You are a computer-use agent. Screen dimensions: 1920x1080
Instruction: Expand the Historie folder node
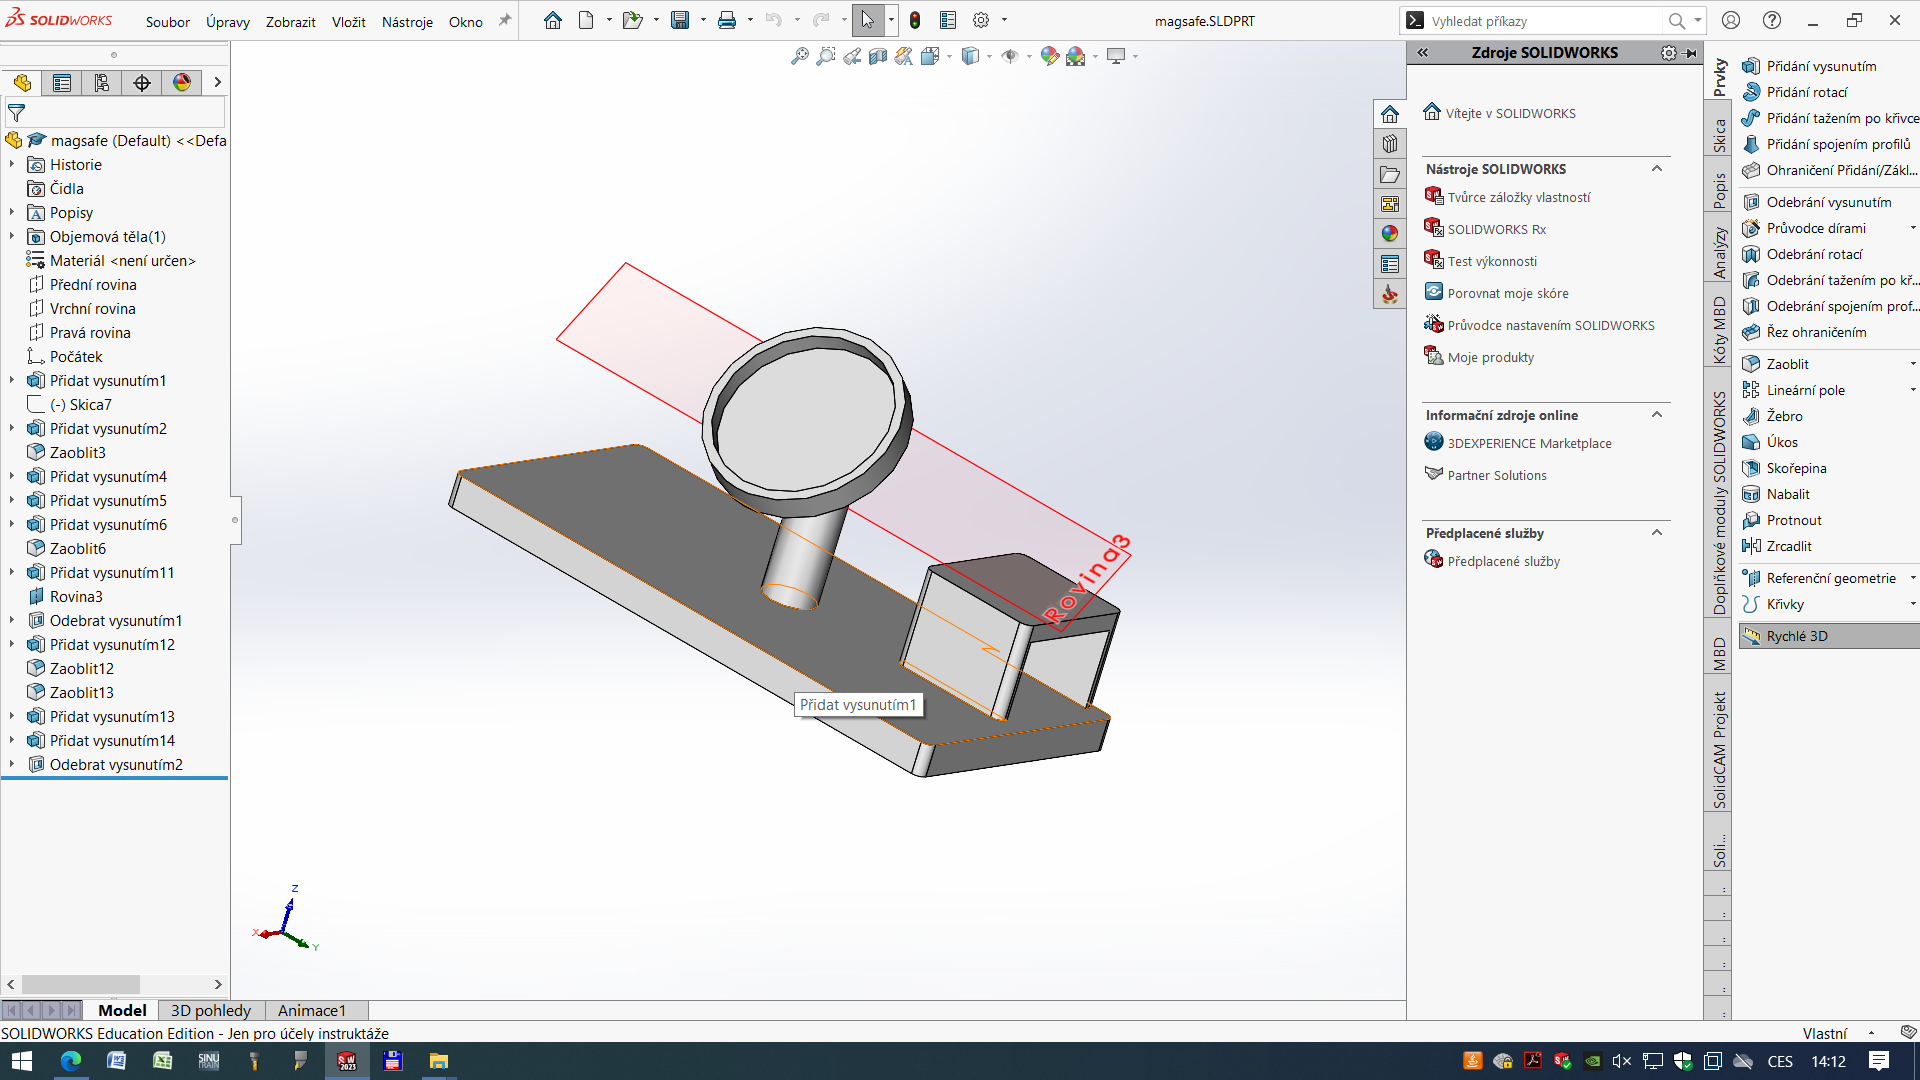click(12, 164)
